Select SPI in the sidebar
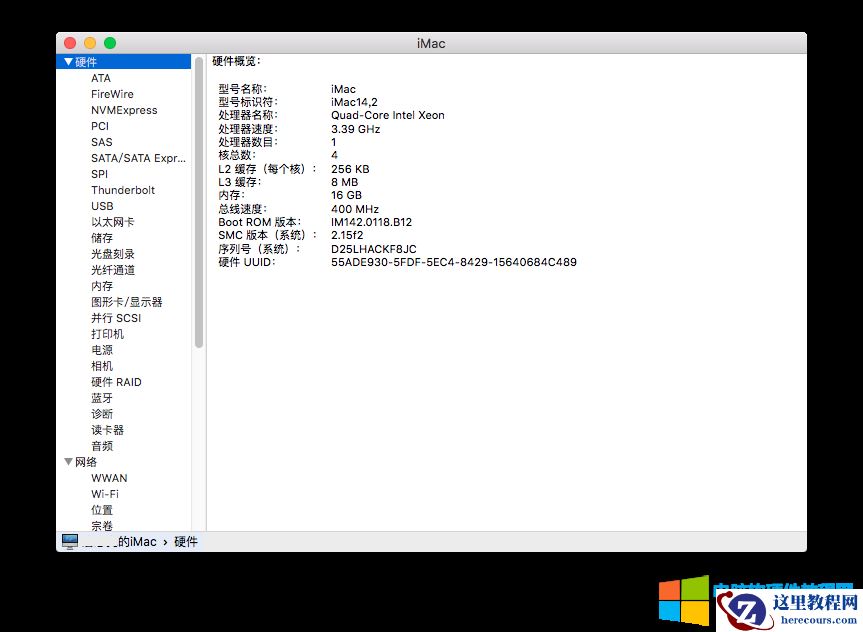Screen dimensions: 863x632 [x=100, y=174]
